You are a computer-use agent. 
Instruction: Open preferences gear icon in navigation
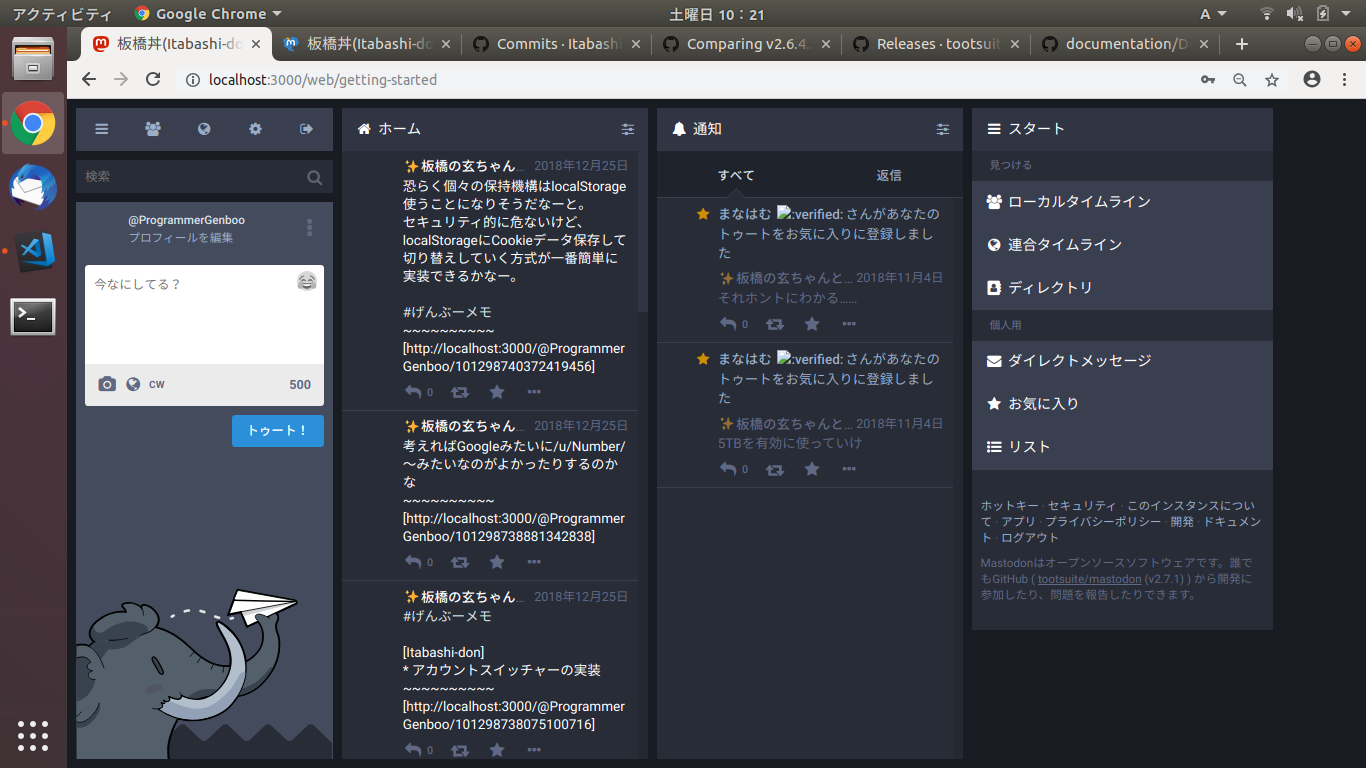pos(255,129)
